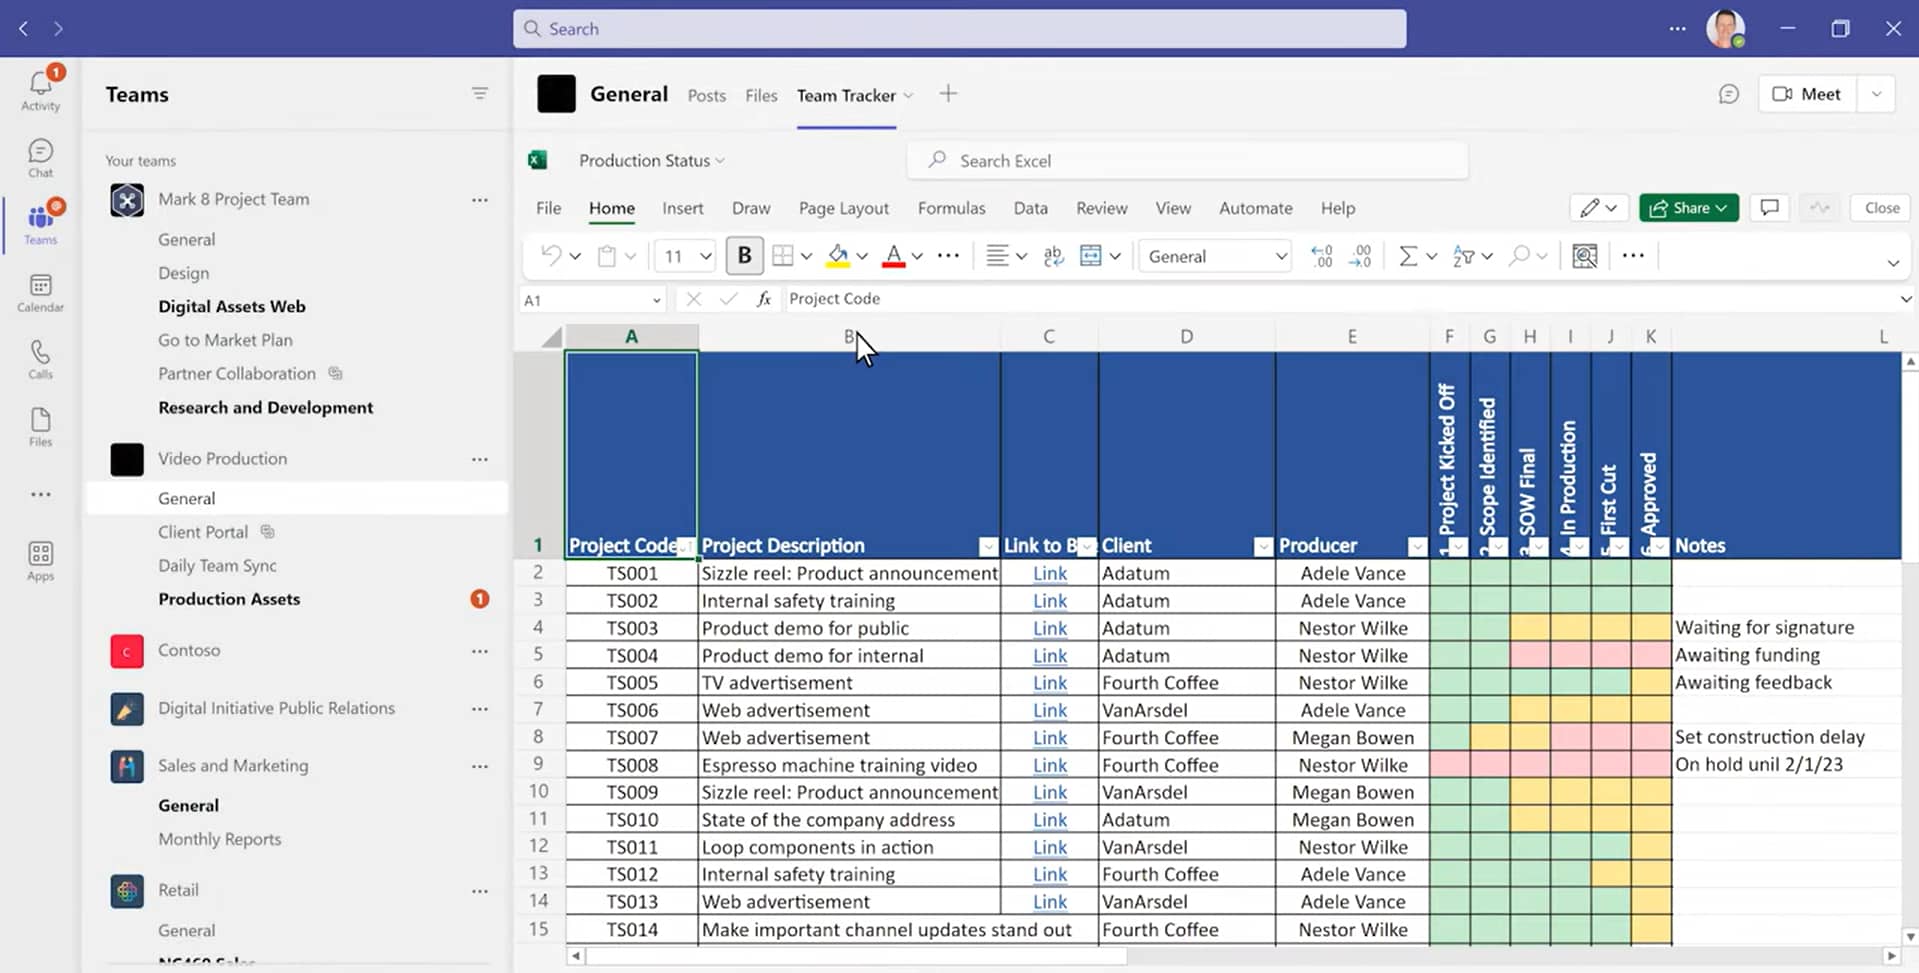Open Calendar in the left rail

(x=40, y=293)
